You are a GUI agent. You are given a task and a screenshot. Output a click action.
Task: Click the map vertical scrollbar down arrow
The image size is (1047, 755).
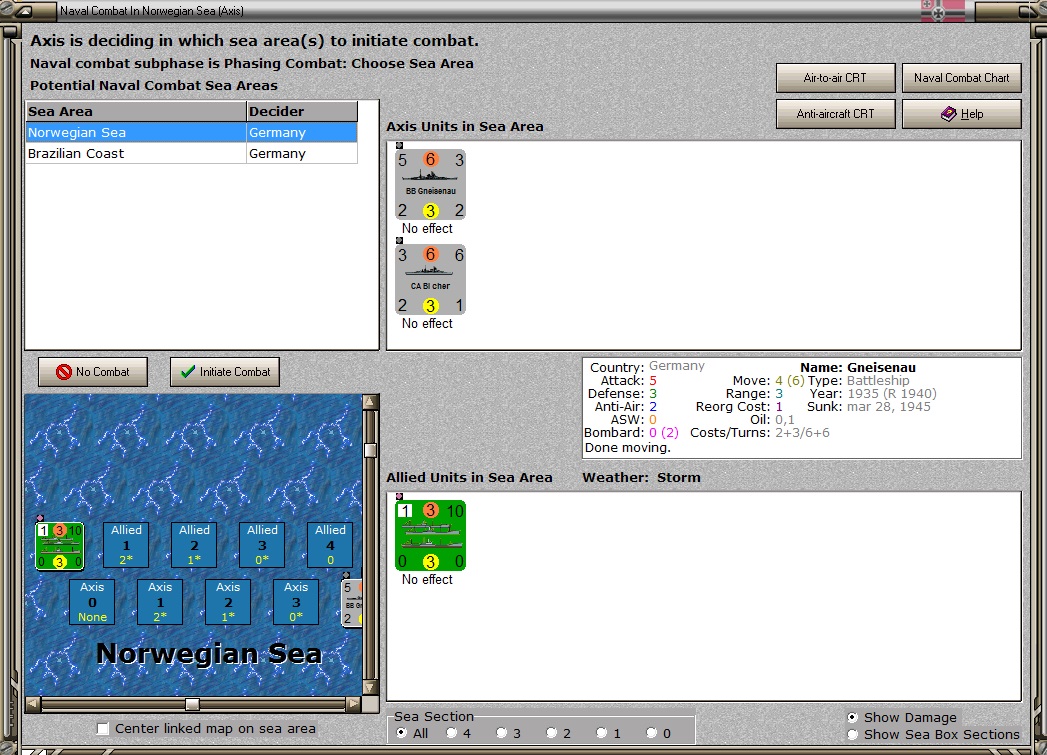point(371,687)
